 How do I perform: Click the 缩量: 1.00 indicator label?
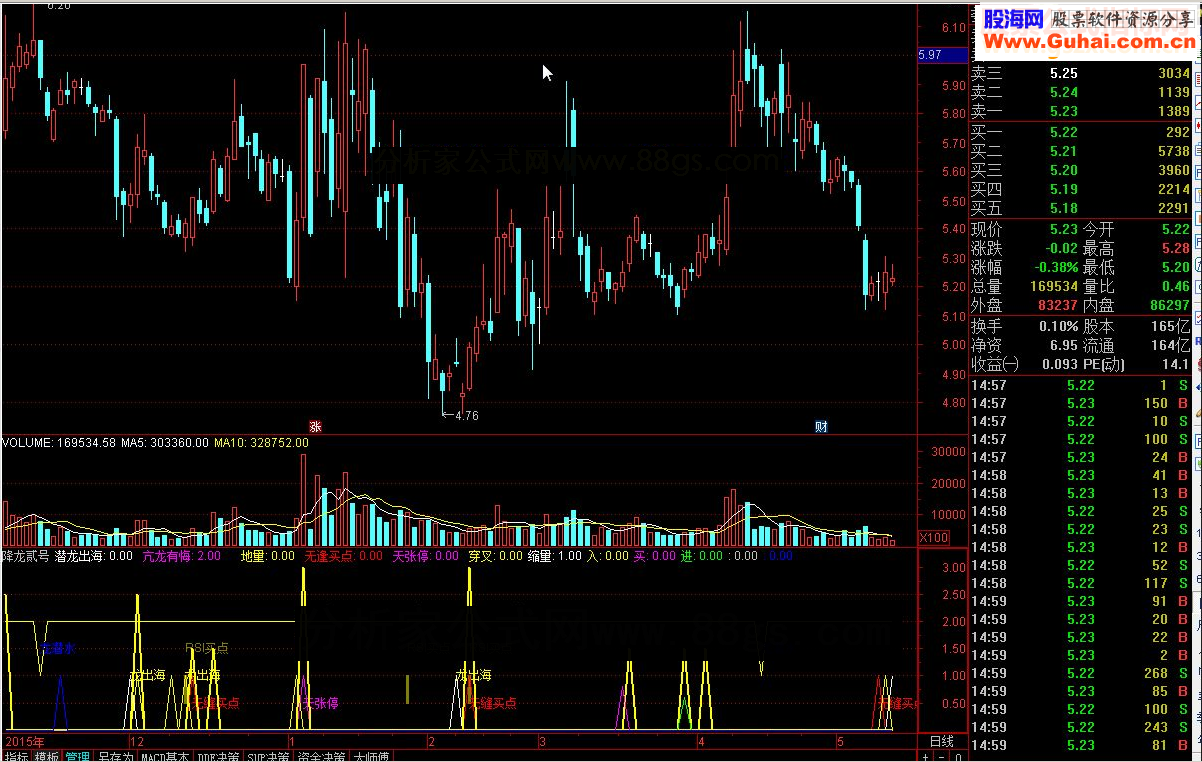point(555,556)
